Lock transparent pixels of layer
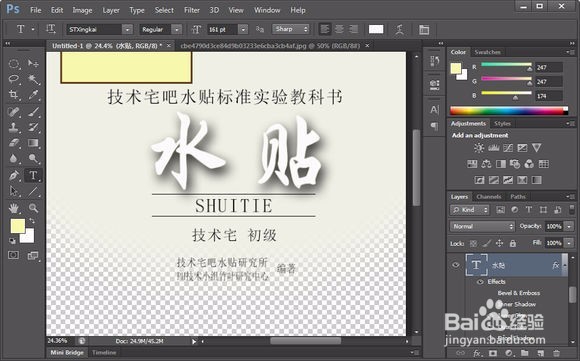This screenshot has width=580, height=361. coord(473,243)
